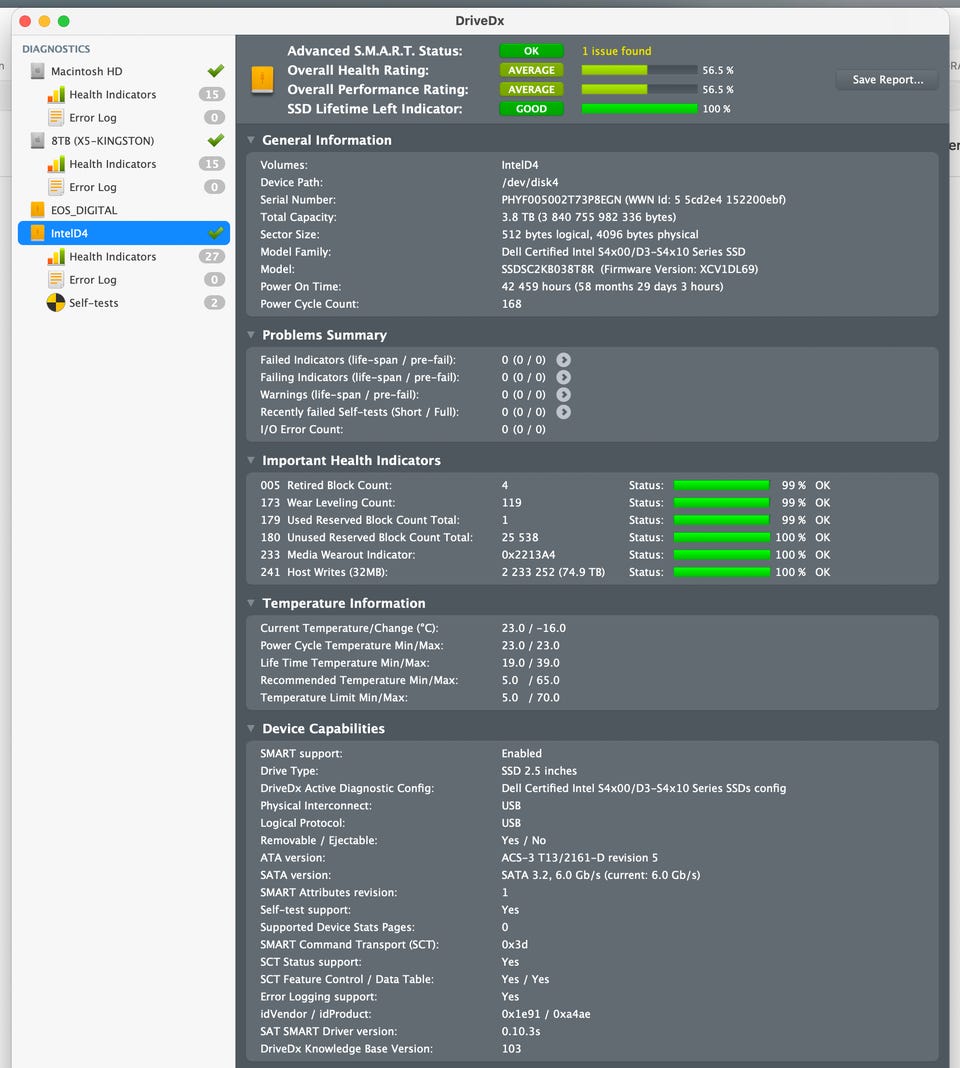Open Error Log icon under Macintosh HD
Viewport: 960px width, 1068px height.
[x=56, y=118]
